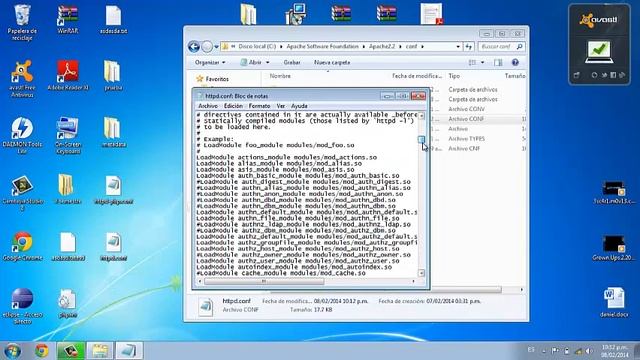Click the search magnifier in Buscar conf box
Viewport: 640px width, 360px height.
(x=519, y=47)
